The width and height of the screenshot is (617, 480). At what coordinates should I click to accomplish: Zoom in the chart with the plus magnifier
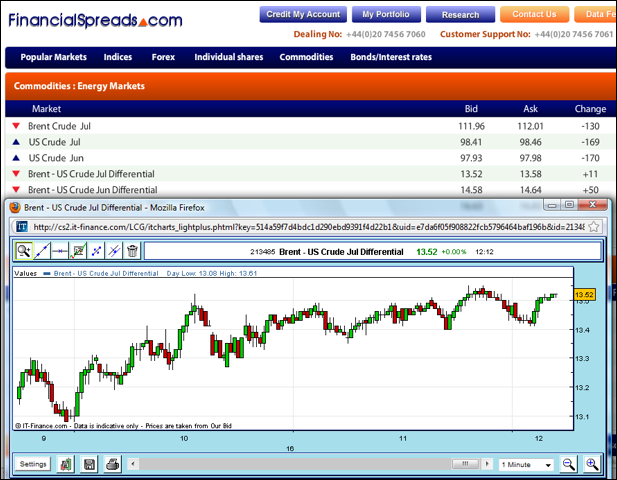(x=592, y=464)
